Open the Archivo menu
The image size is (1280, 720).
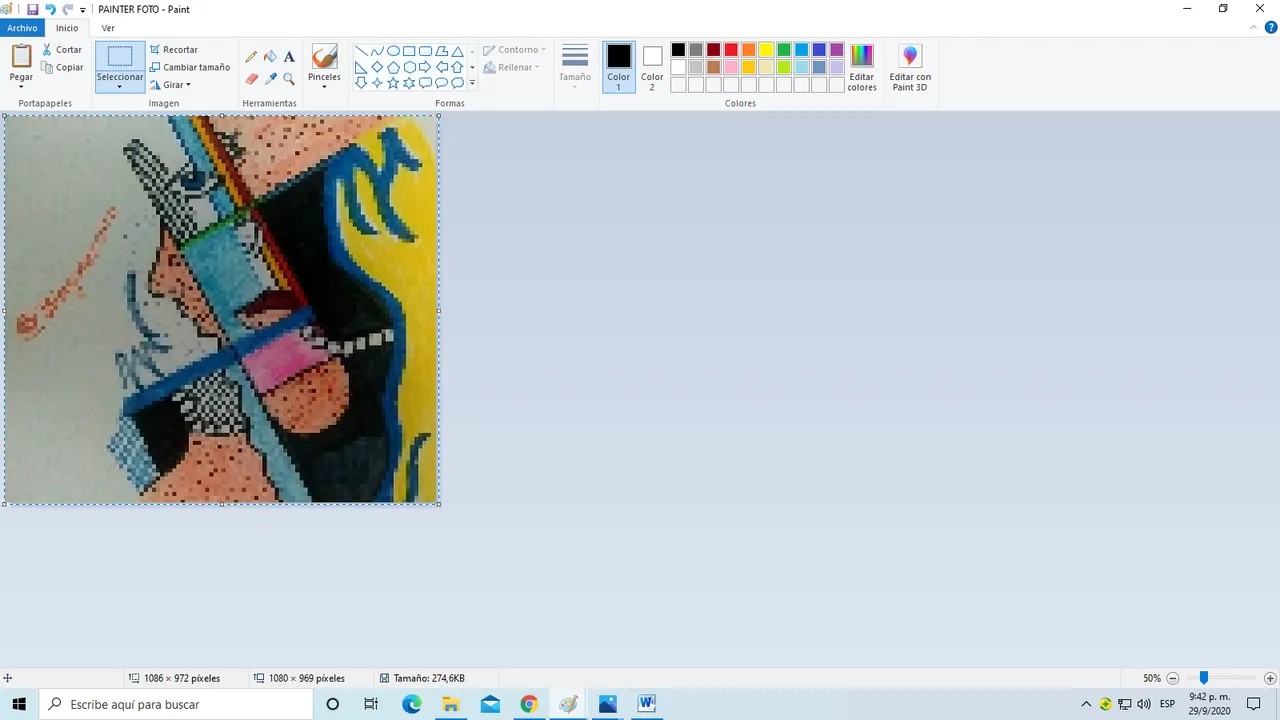22,28
